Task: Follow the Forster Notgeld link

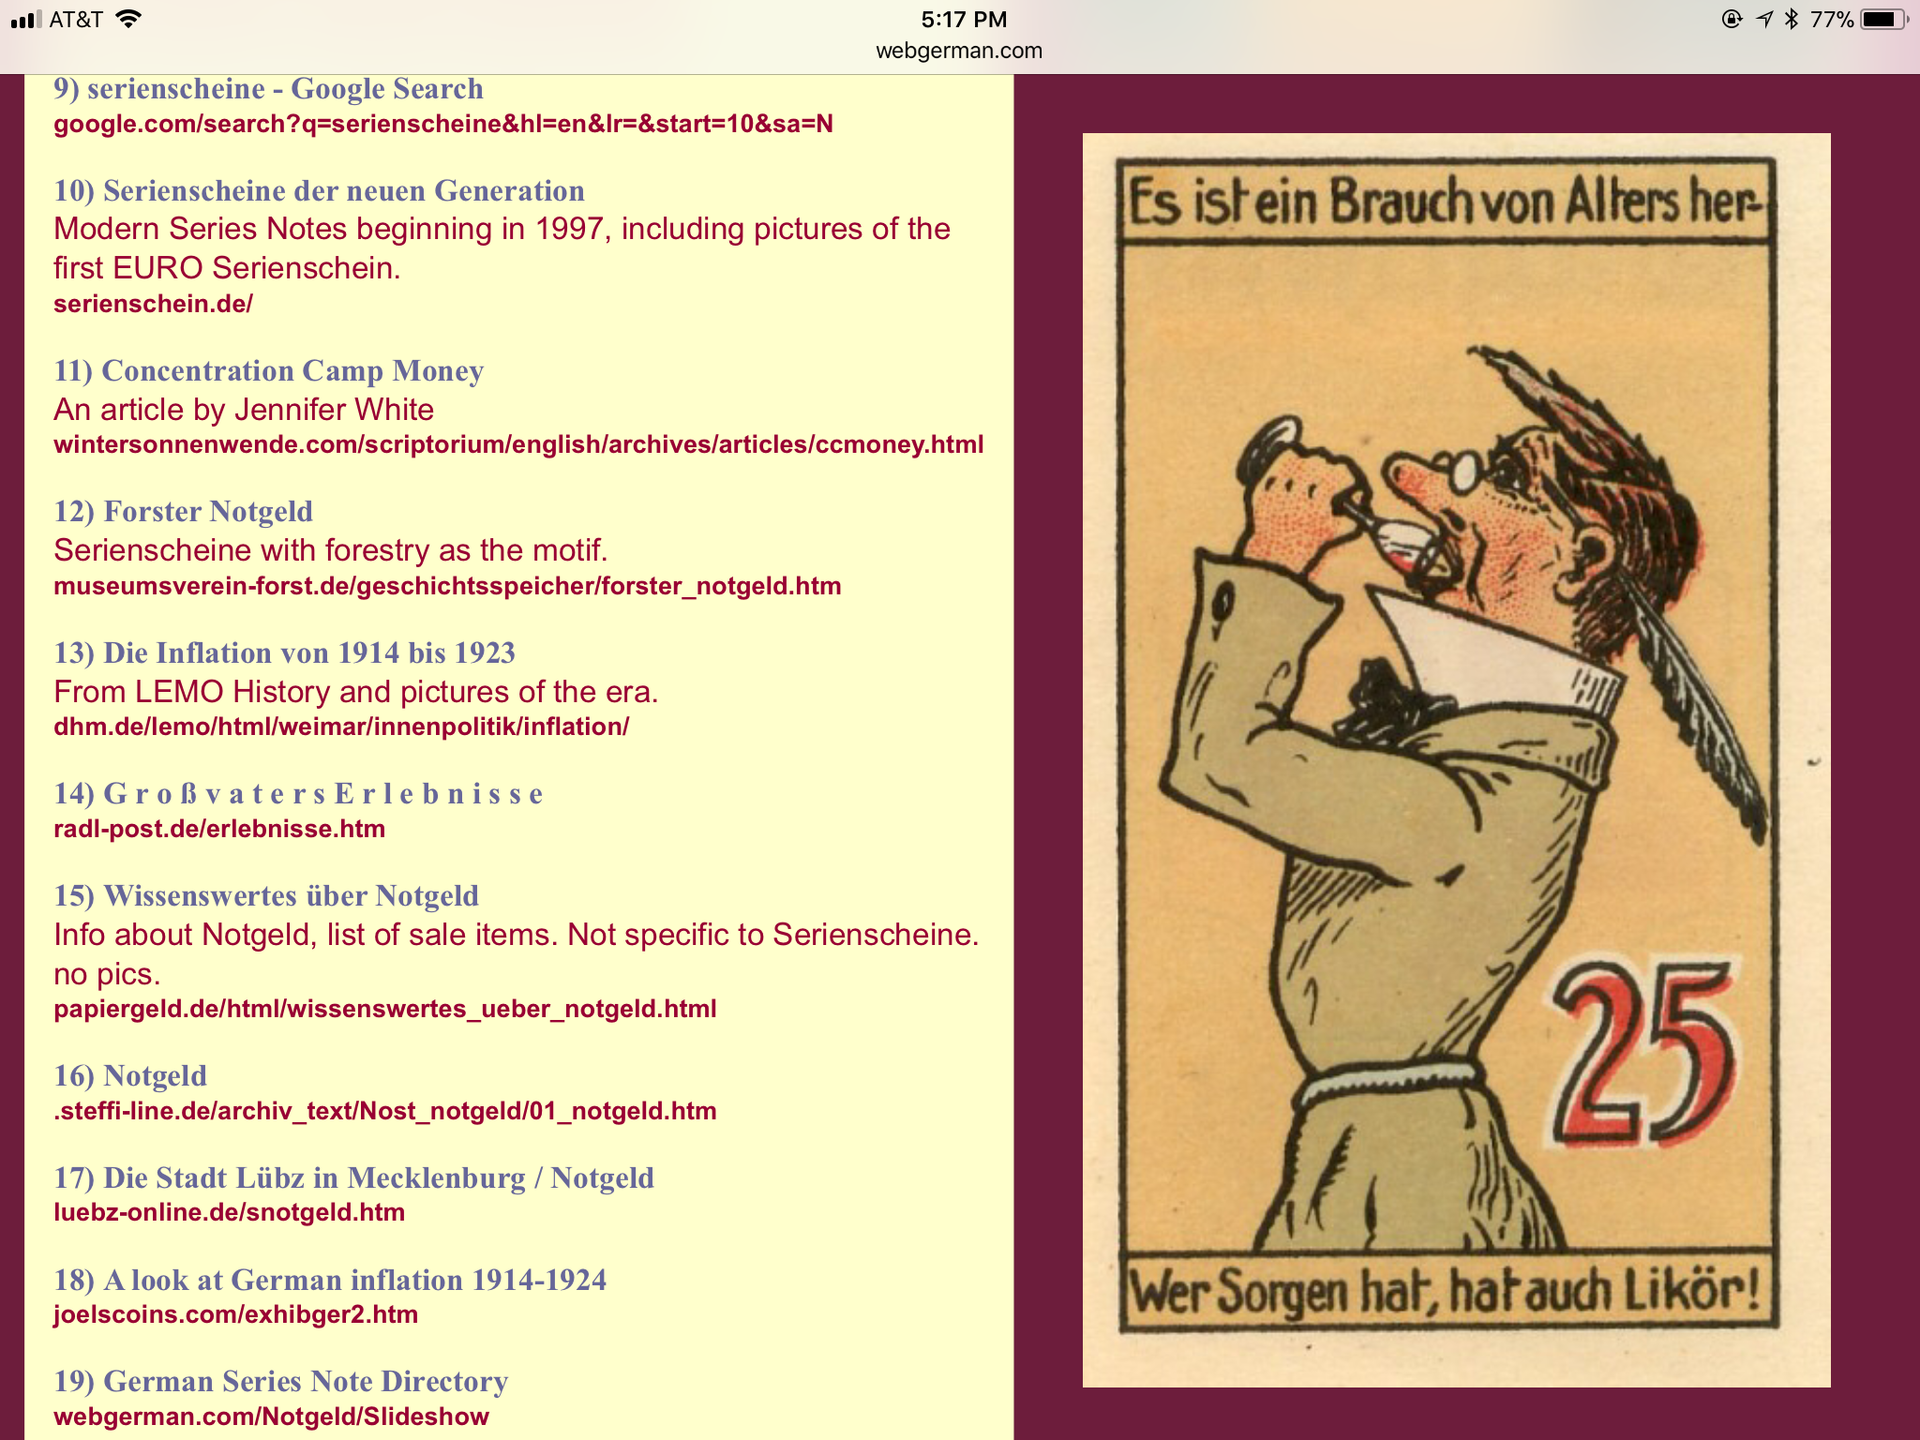Action: click(183, 512)
